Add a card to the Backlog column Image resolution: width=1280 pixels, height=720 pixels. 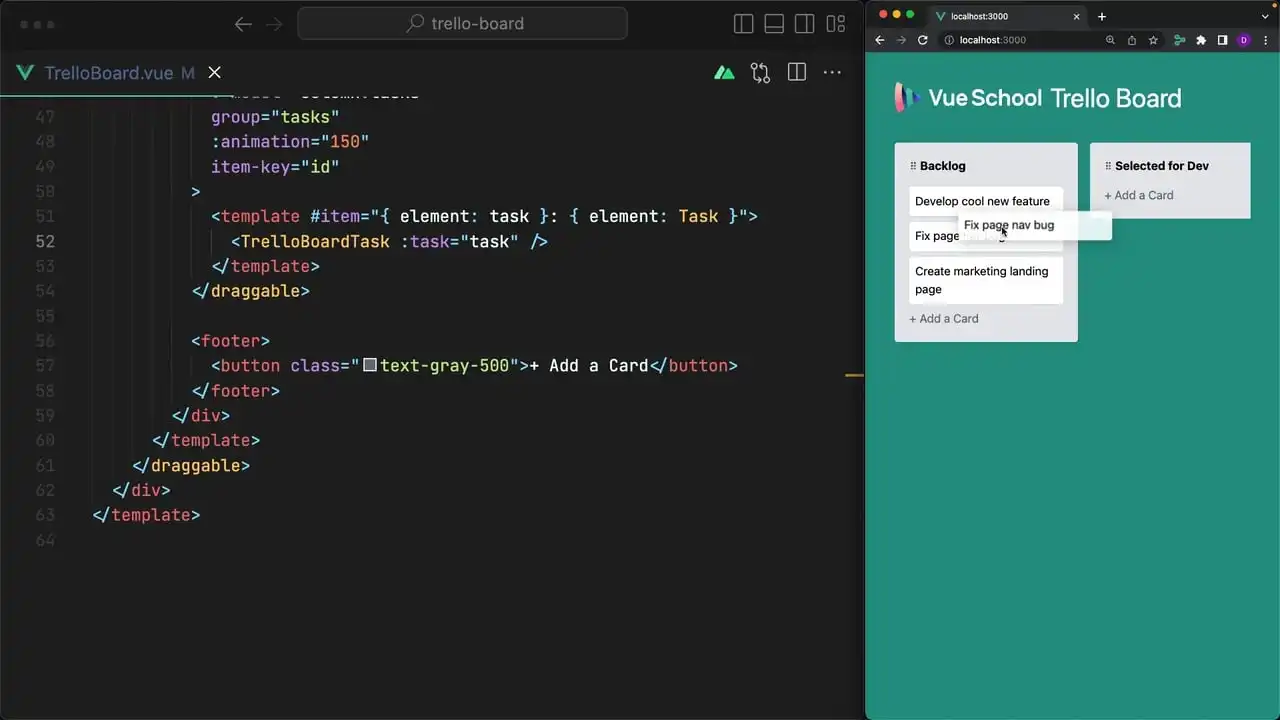(944, 319)
